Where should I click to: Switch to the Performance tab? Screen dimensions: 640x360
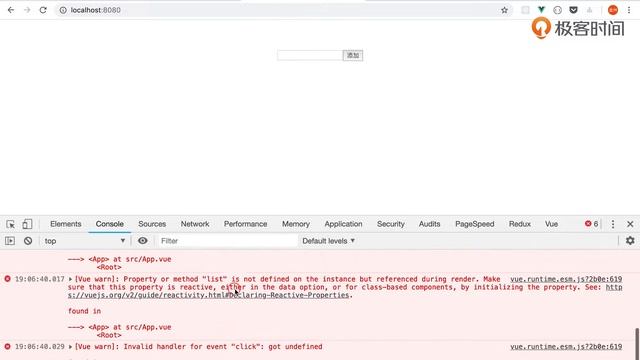pos(245,224)
